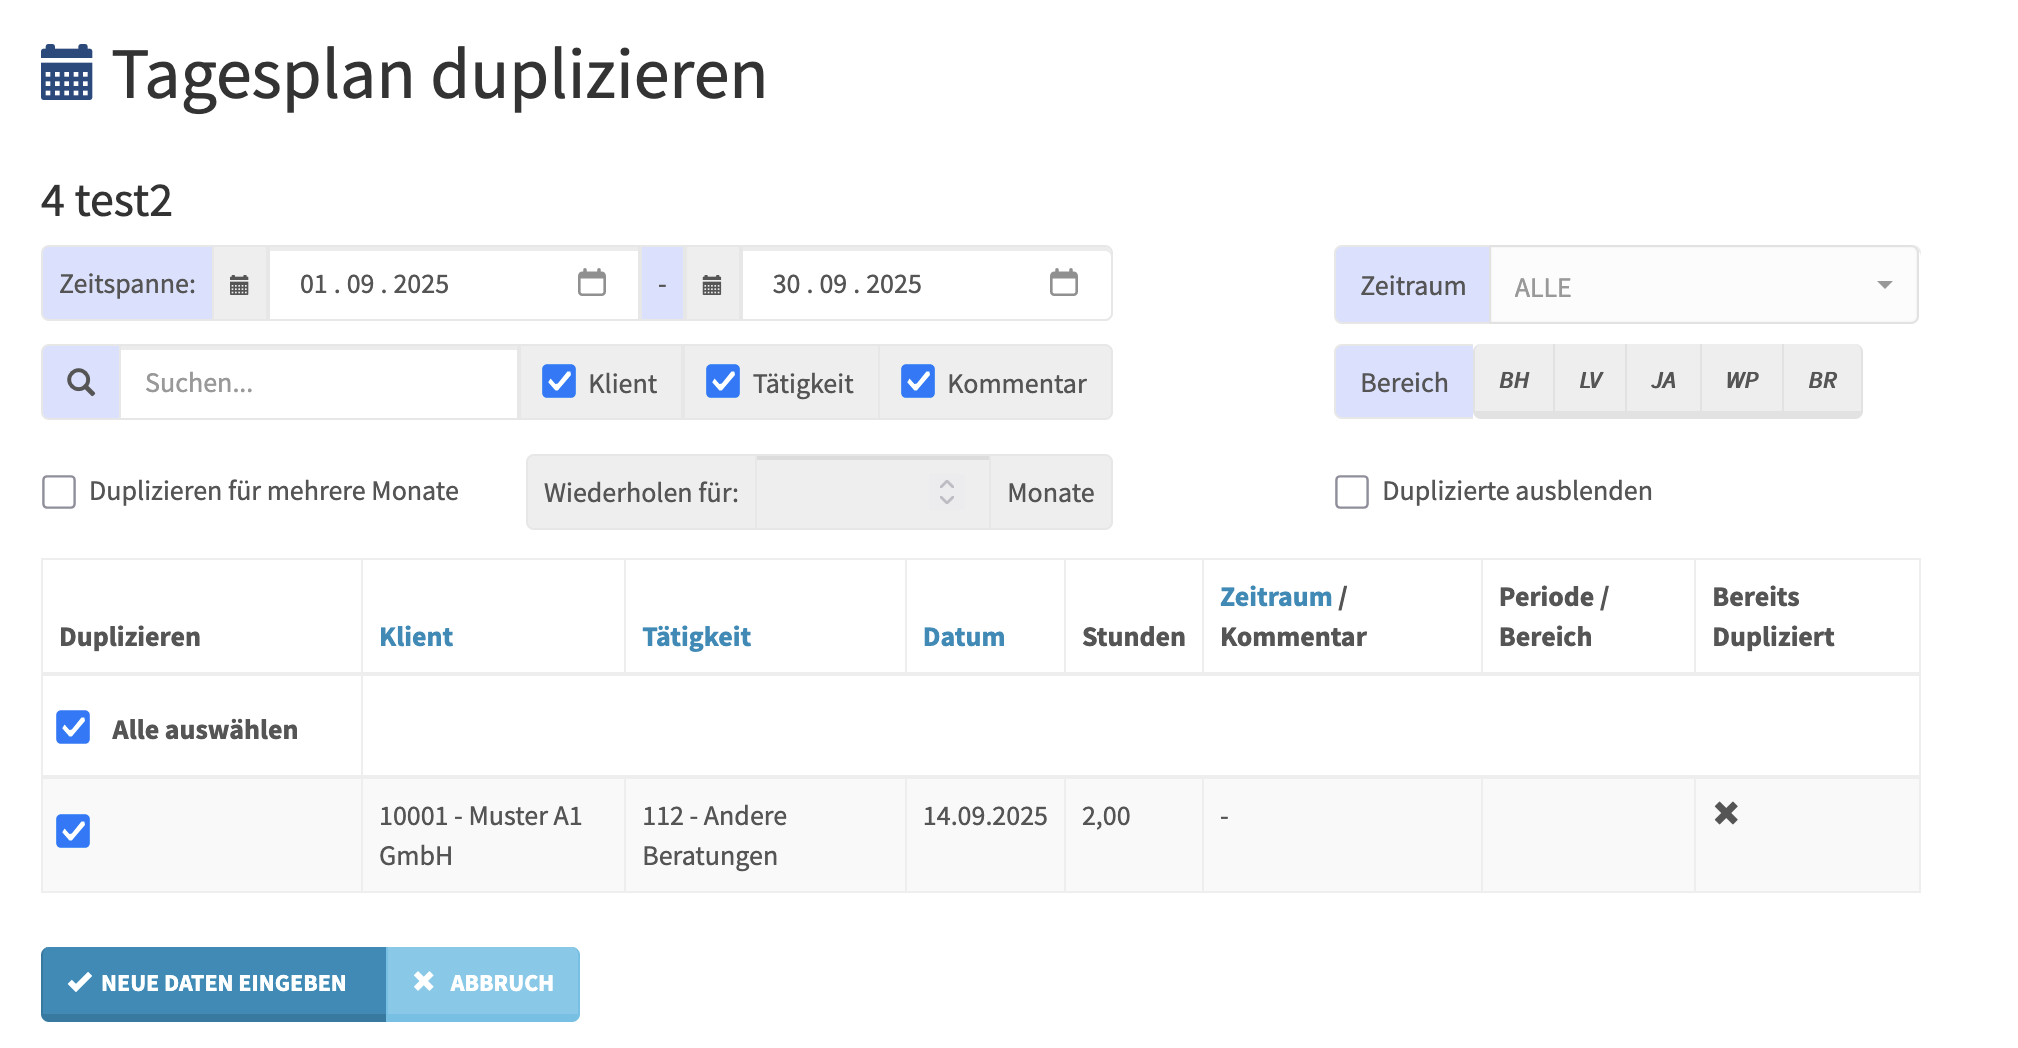
Task: Check the Duplizierte ausblenden option
Action: pyautogui.click(x=1351, y=492)
